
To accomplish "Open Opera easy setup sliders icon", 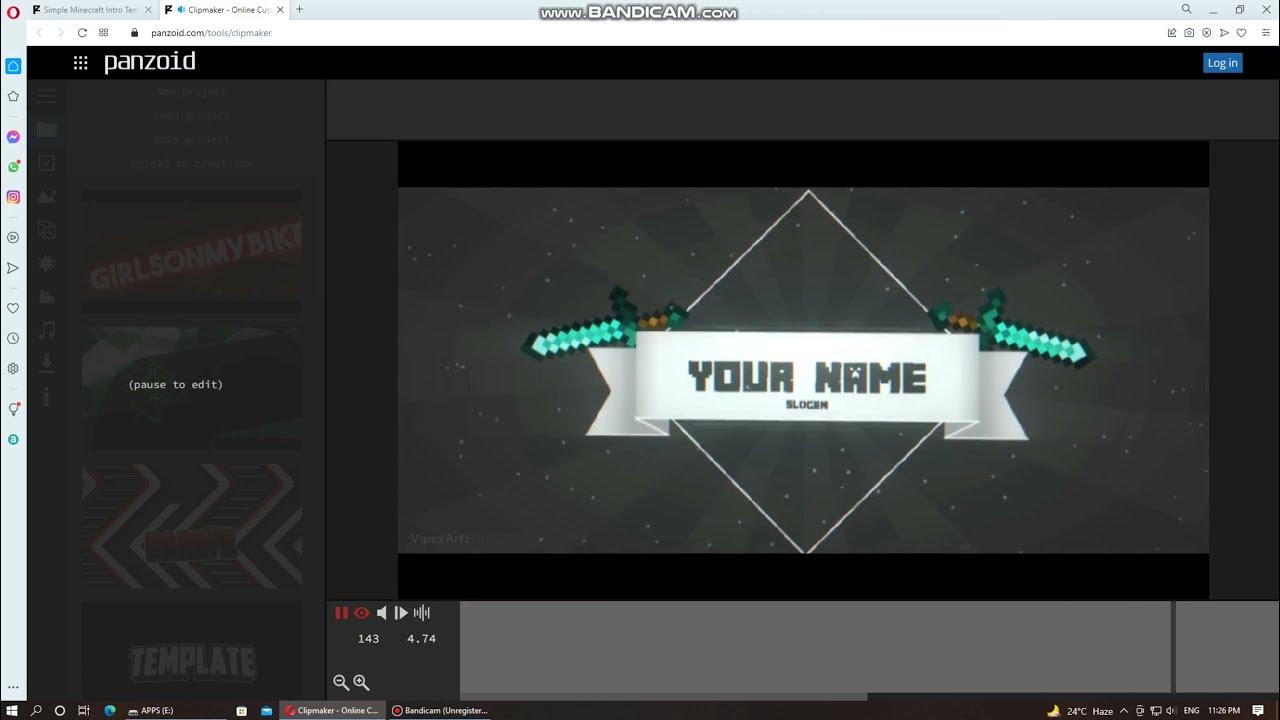I will click(x=1265, y=33).
